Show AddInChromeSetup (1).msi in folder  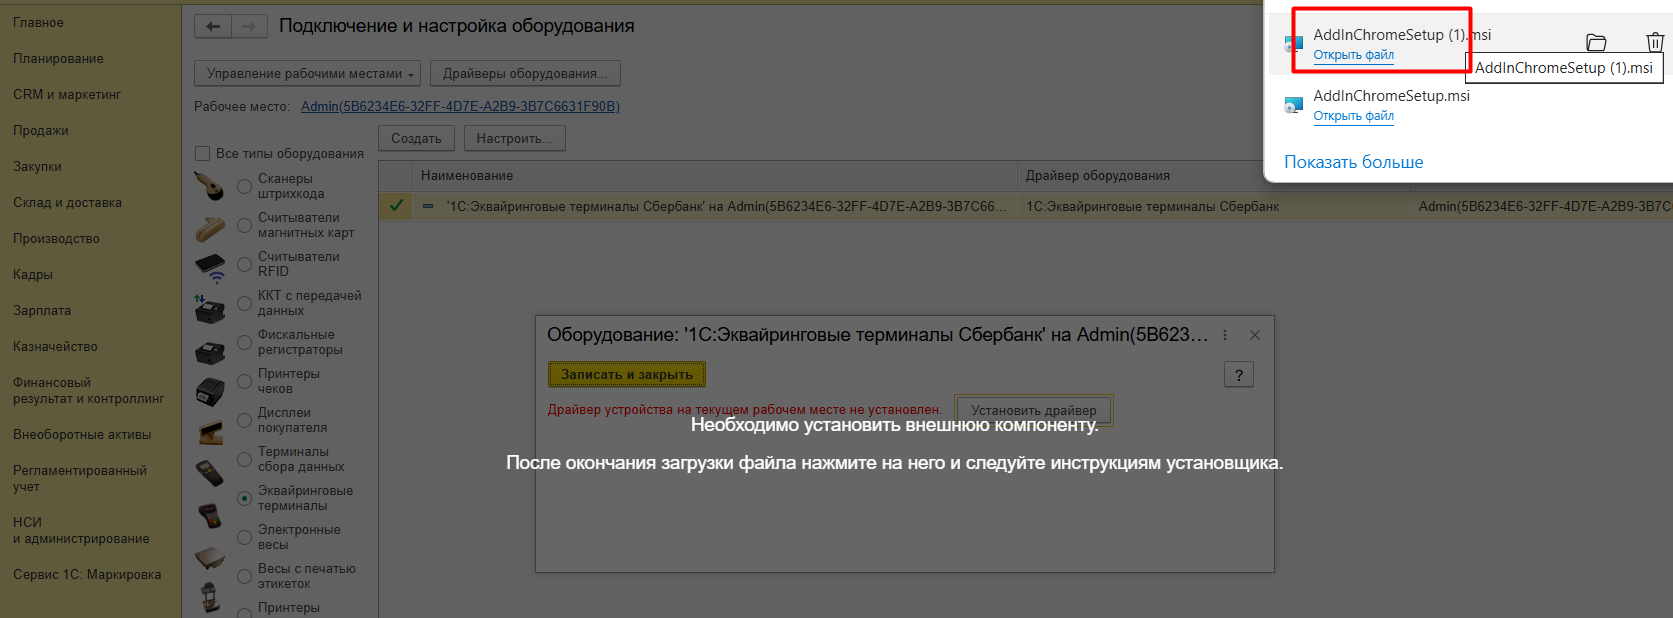point(1596,42)
